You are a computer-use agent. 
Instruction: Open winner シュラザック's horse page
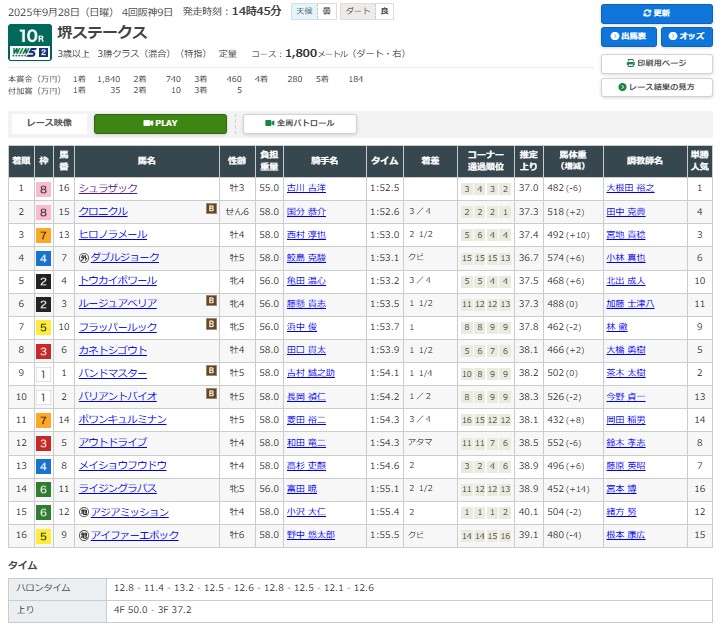point(108,188)
